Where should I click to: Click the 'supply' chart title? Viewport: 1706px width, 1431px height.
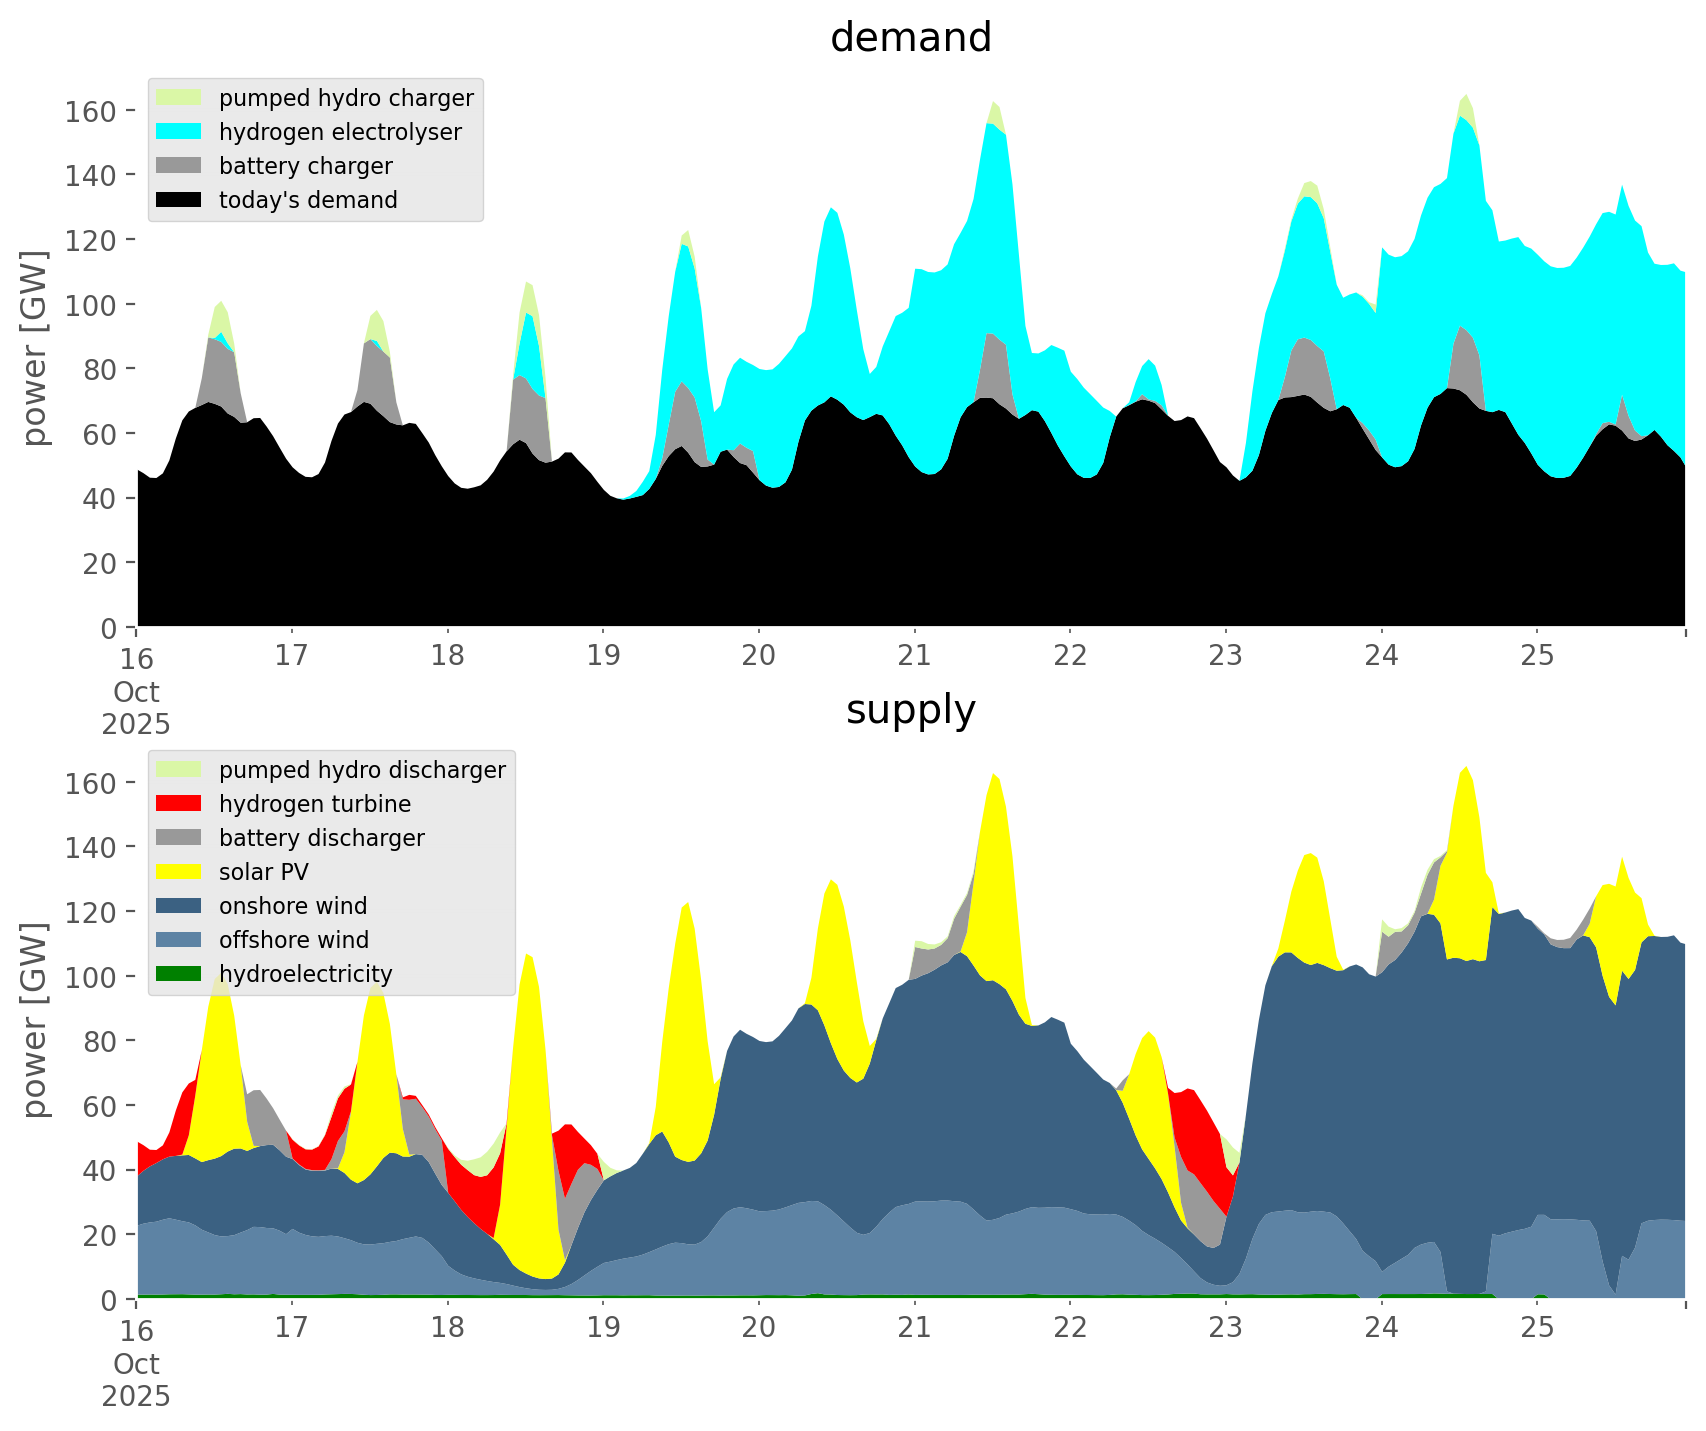pos(911,710)
